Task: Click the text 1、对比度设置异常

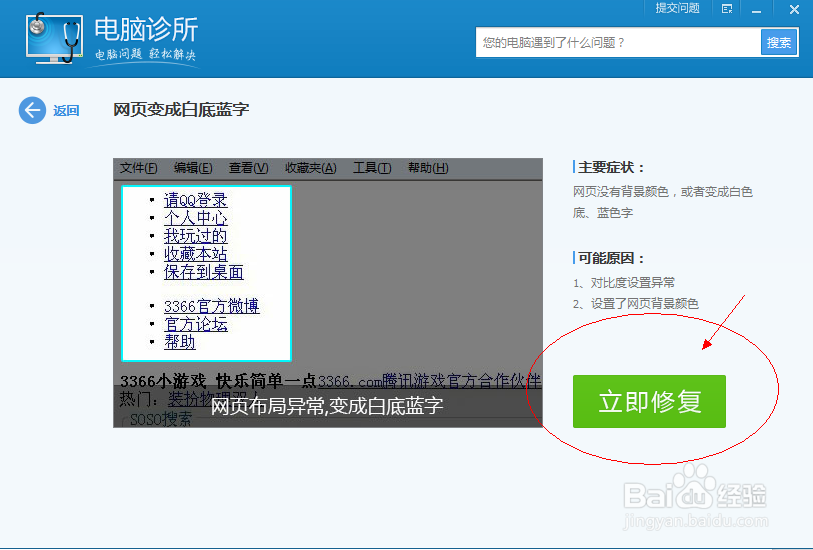Action: [x=624, y=283]
